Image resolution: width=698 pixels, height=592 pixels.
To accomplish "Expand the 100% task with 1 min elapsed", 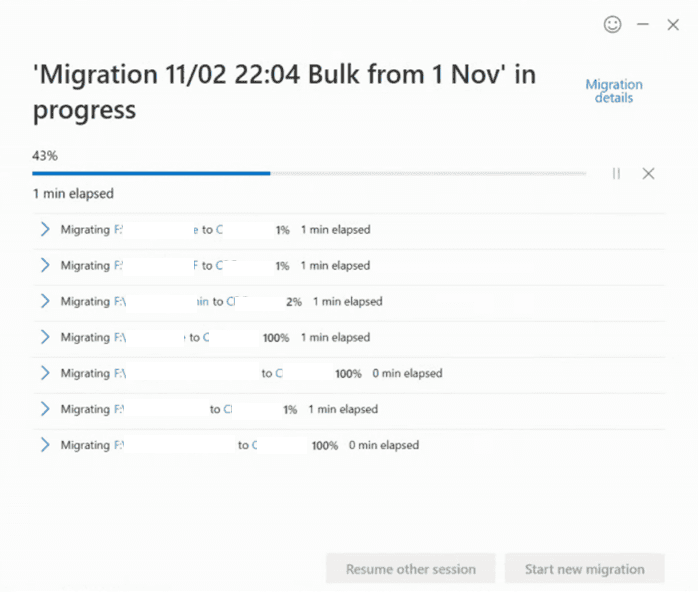I will click(45, 337).
